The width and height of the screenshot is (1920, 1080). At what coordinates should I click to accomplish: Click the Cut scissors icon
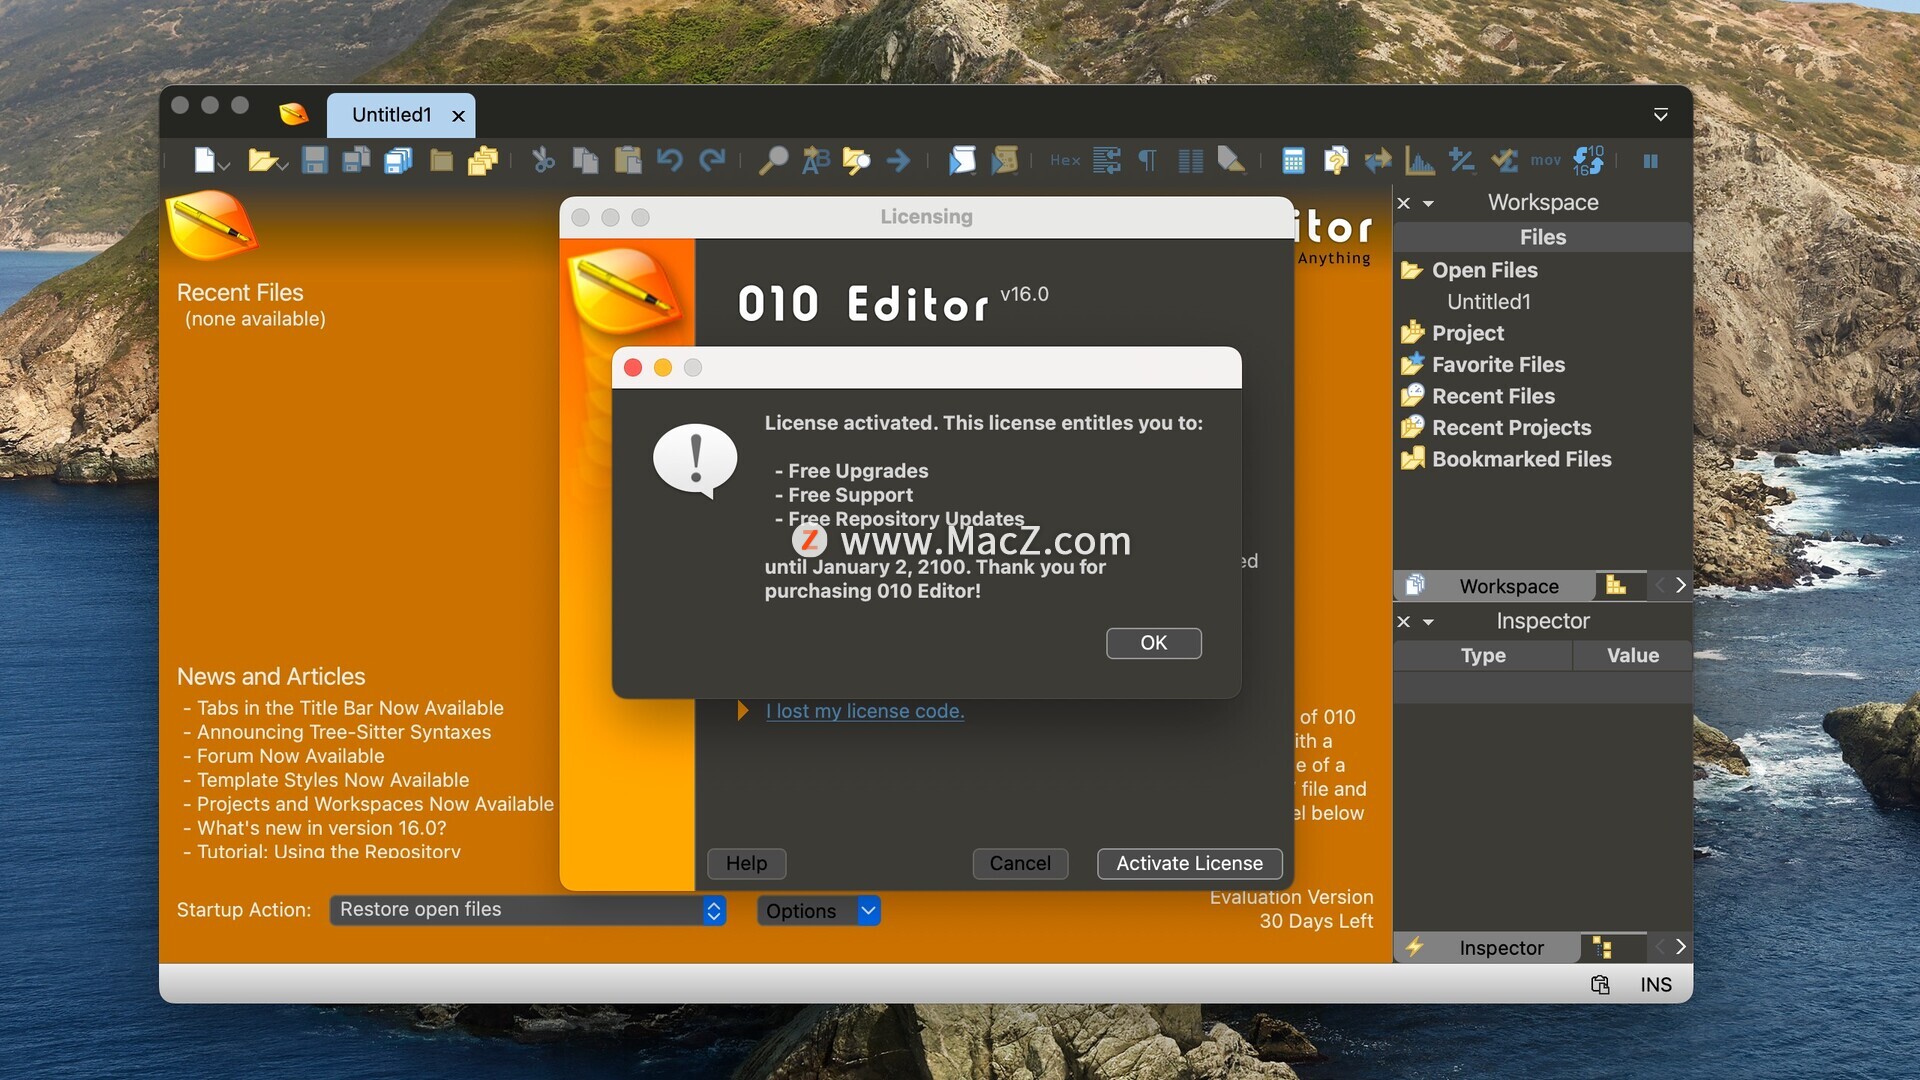point(543,160)
